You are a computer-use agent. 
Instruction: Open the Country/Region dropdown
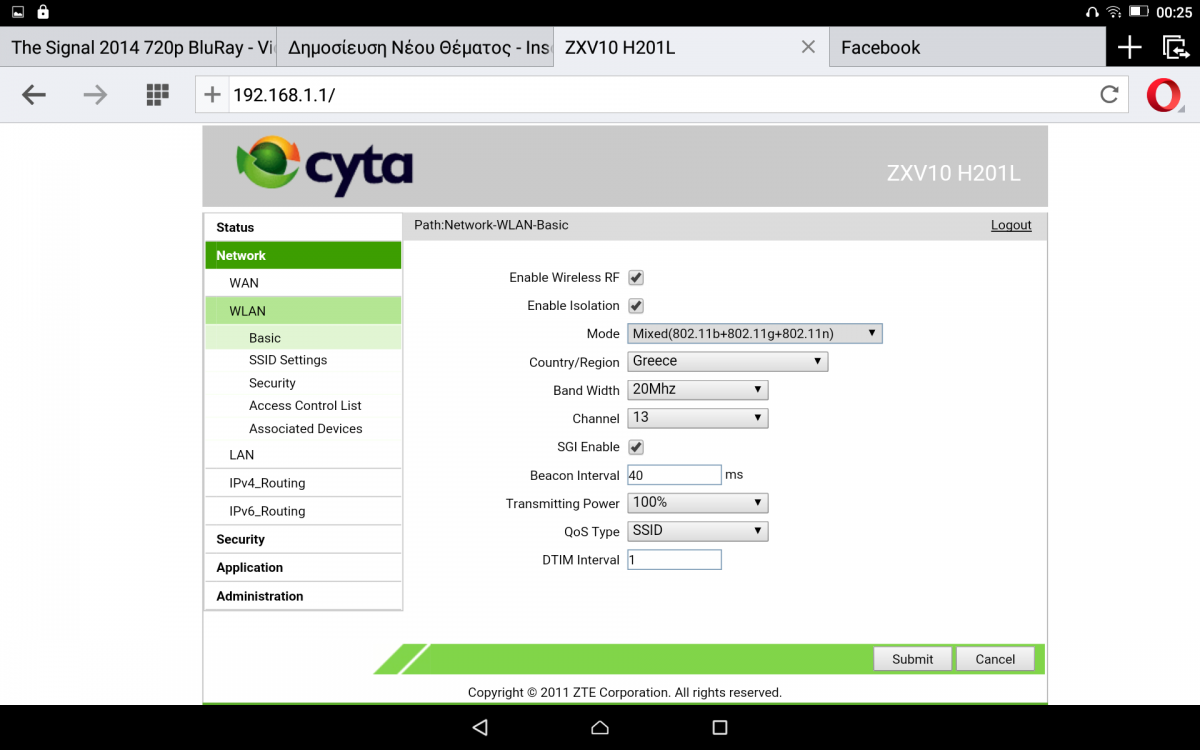[727, 361]
